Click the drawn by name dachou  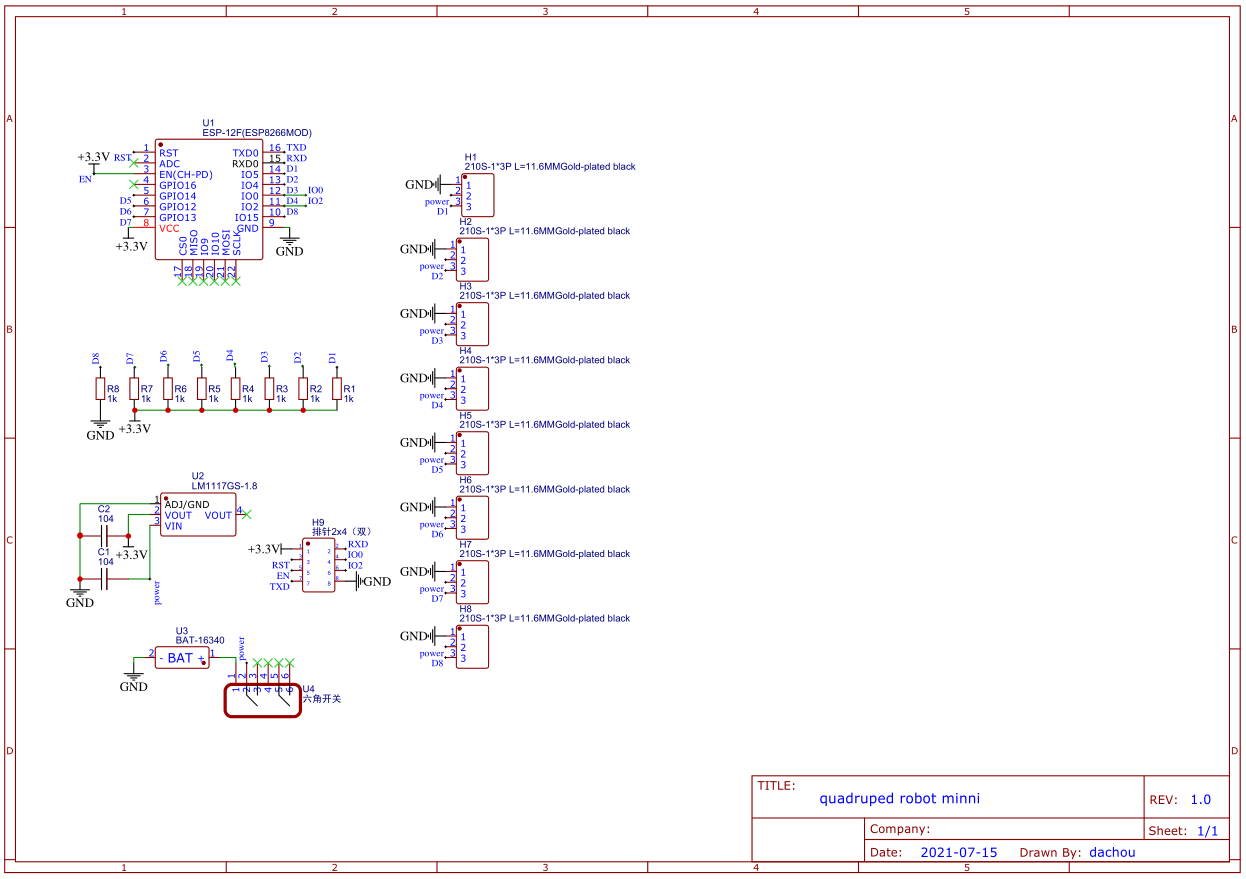(x=1112, y=853)
